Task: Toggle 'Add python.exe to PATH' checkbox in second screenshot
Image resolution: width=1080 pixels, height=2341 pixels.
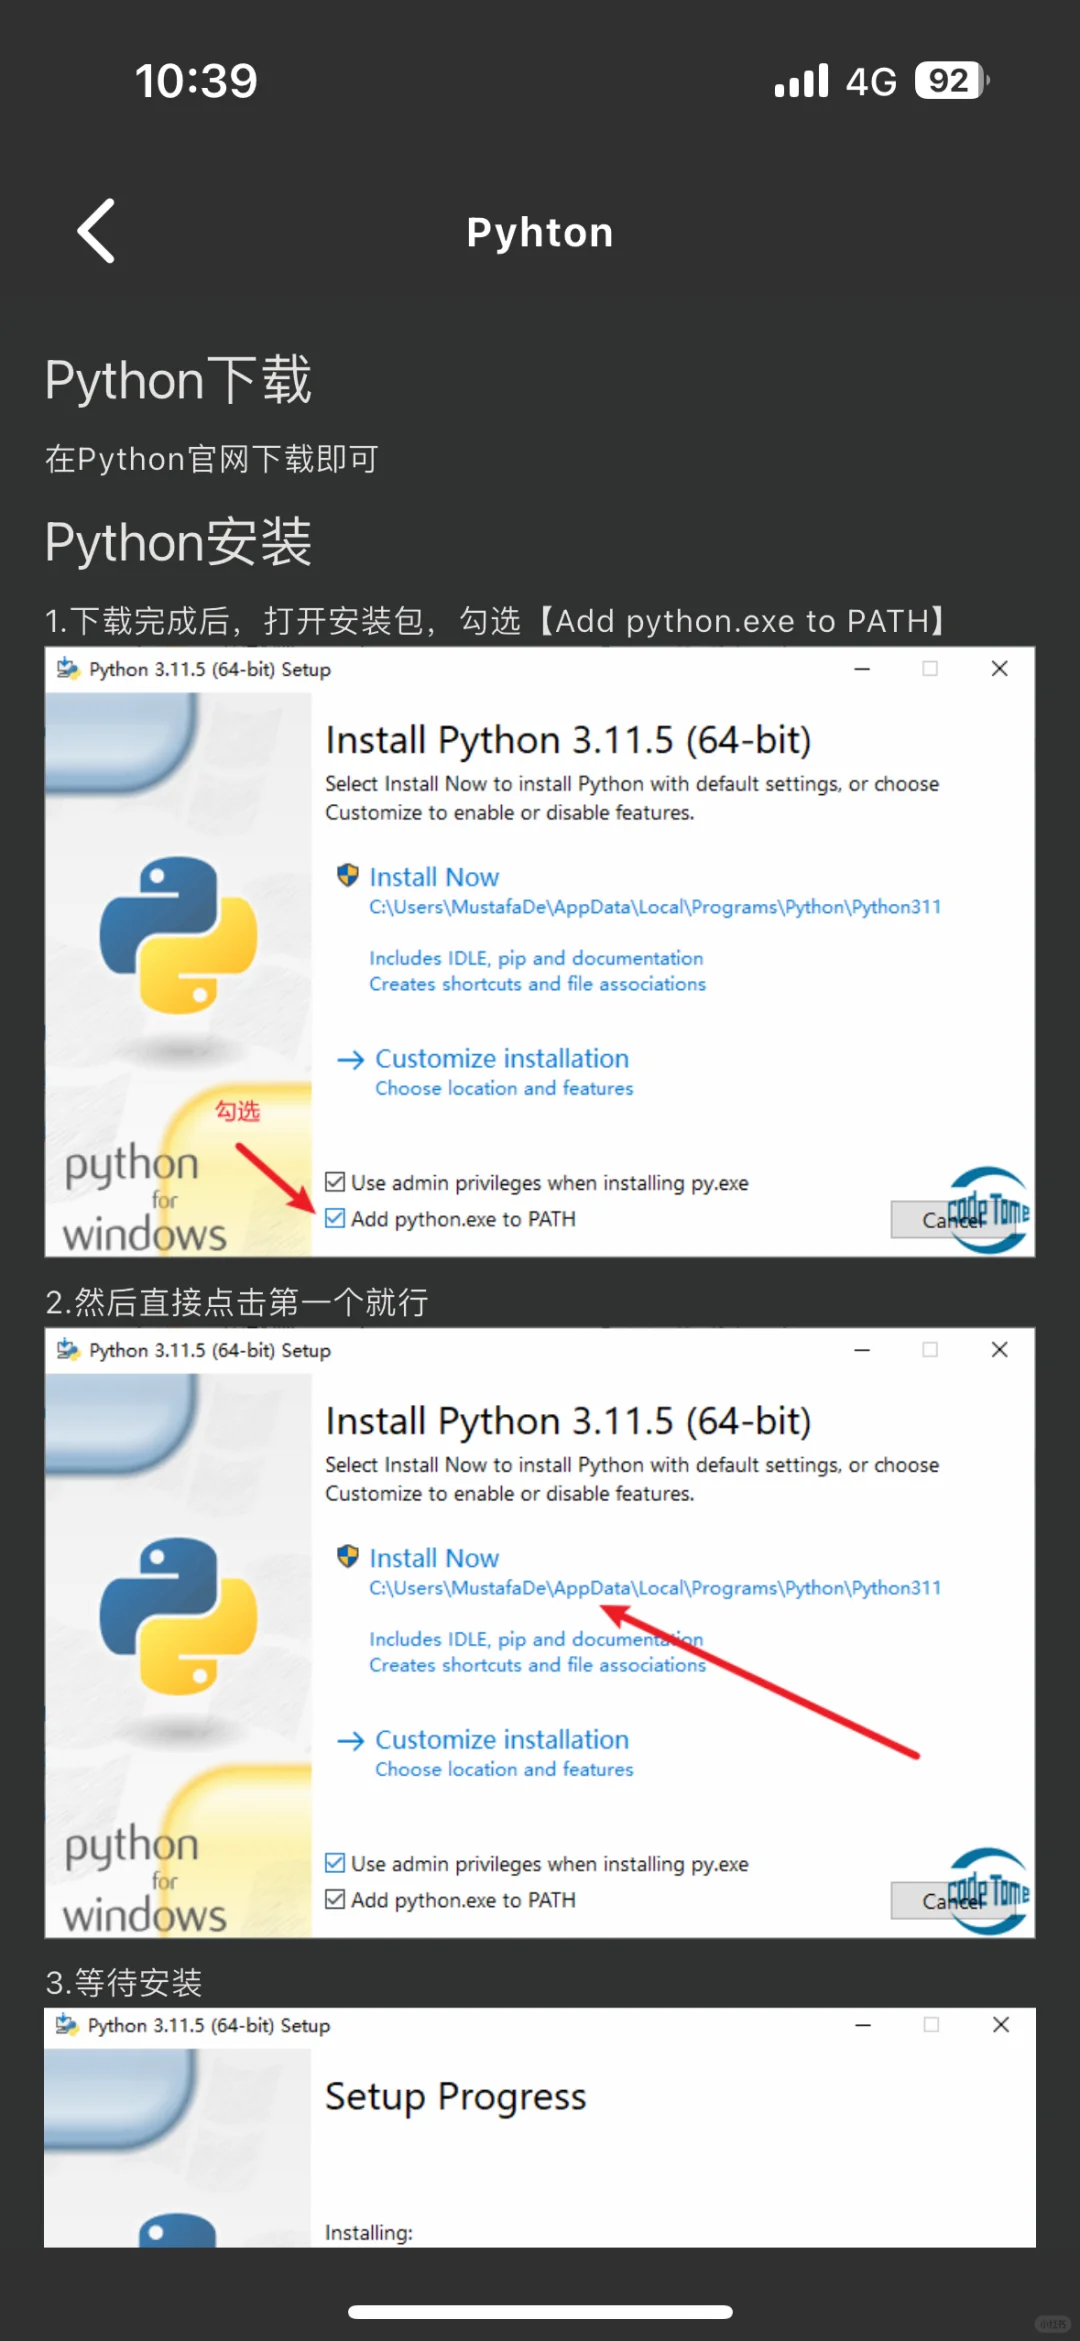Action: pyautogui.click(x=335, y=1899)
